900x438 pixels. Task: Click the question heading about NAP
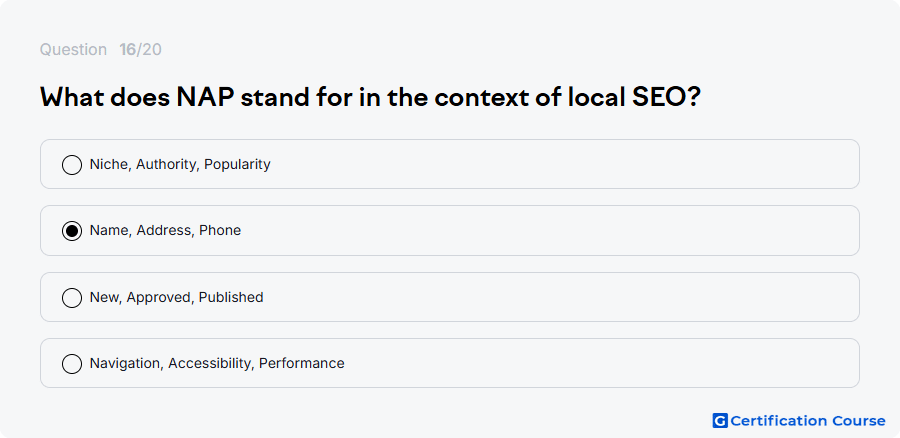(370, 98)
